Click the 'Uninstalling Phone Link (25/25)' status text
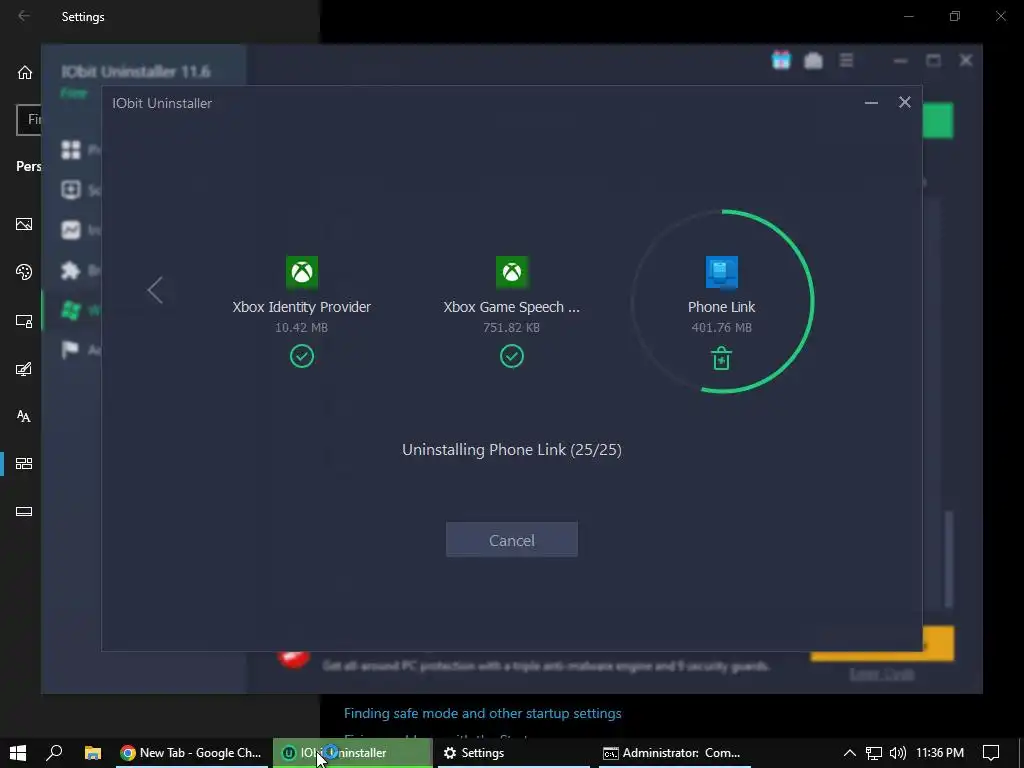Viewport: 1024px width, 768px height. (x=511, y=449)
